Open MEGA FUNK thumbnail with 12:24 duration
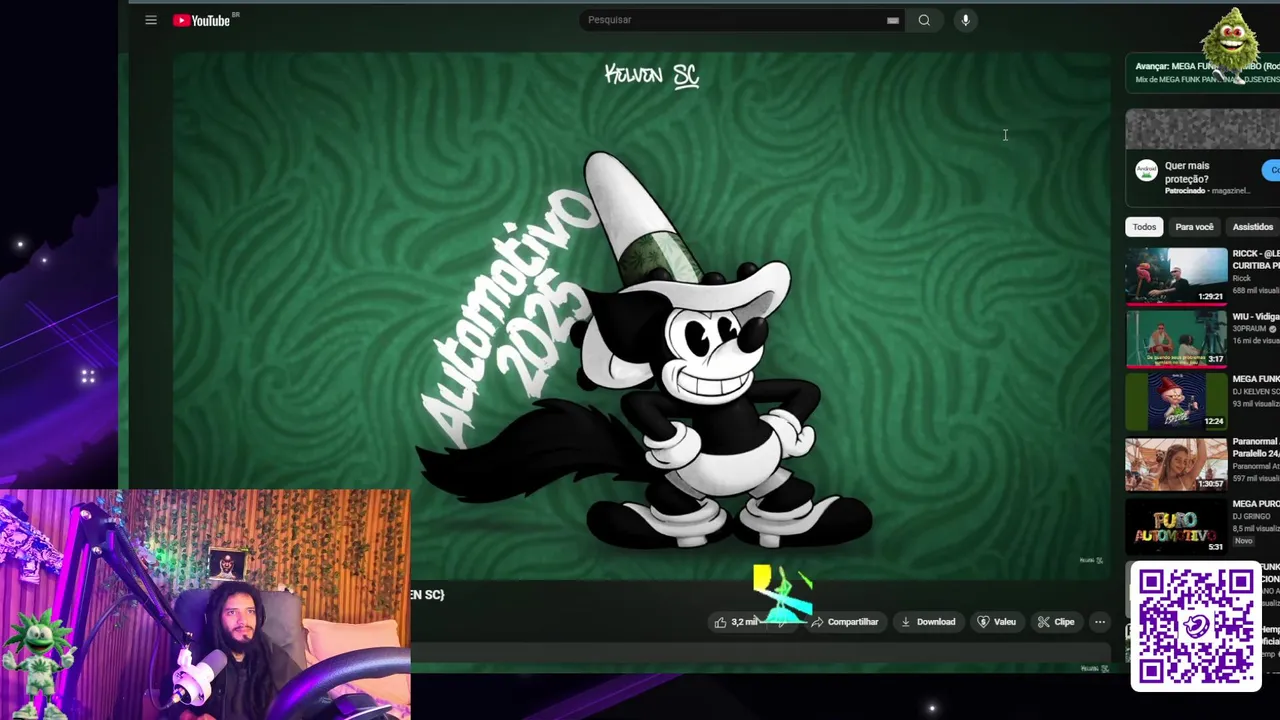 click(1176, 400)
